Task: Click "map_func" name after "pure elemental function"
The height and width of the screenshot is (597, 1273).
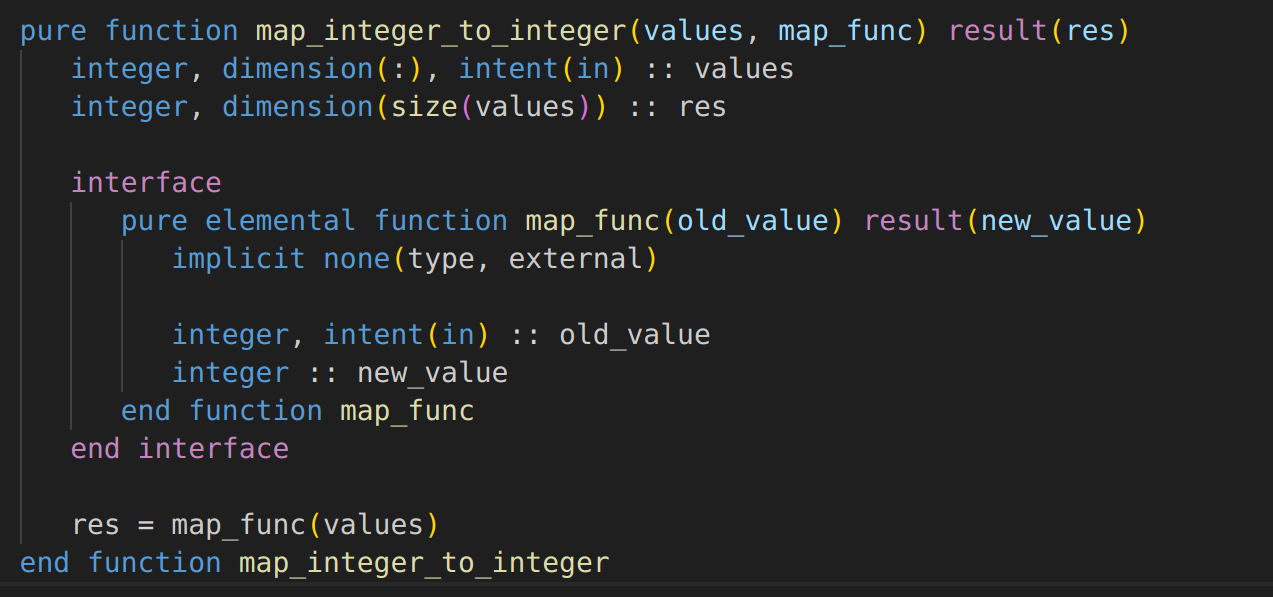Action: (x=593, y=221)
